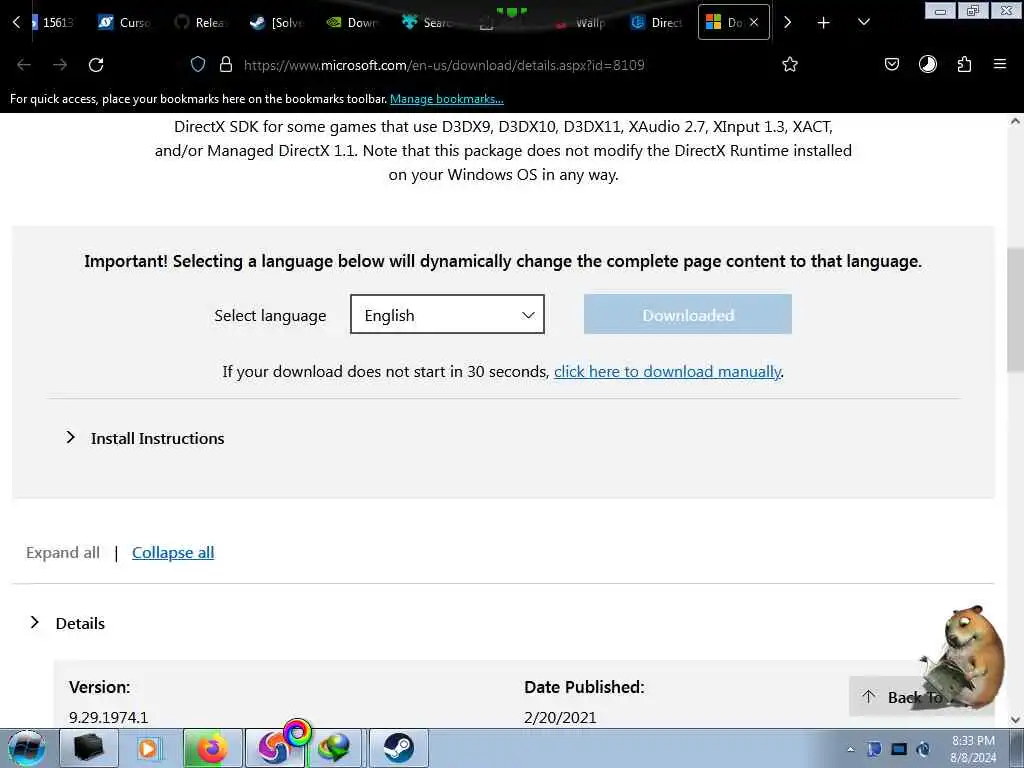Switch to Firefox in the taskbar
The image size is (1024, 768).
212,748
